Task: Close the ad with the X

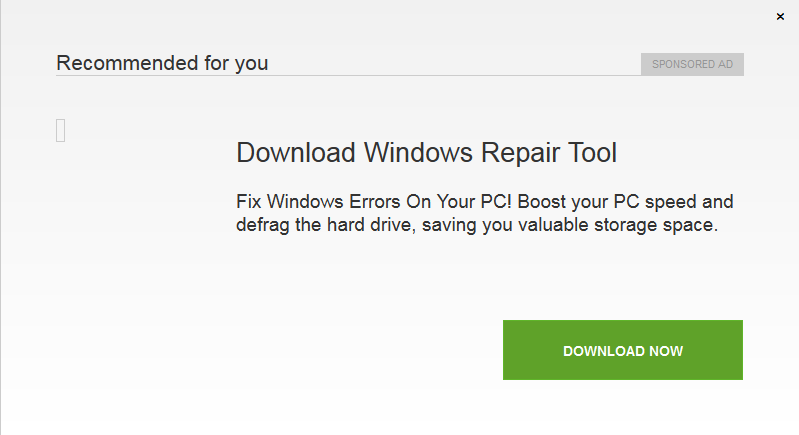Action: [780, 17]
